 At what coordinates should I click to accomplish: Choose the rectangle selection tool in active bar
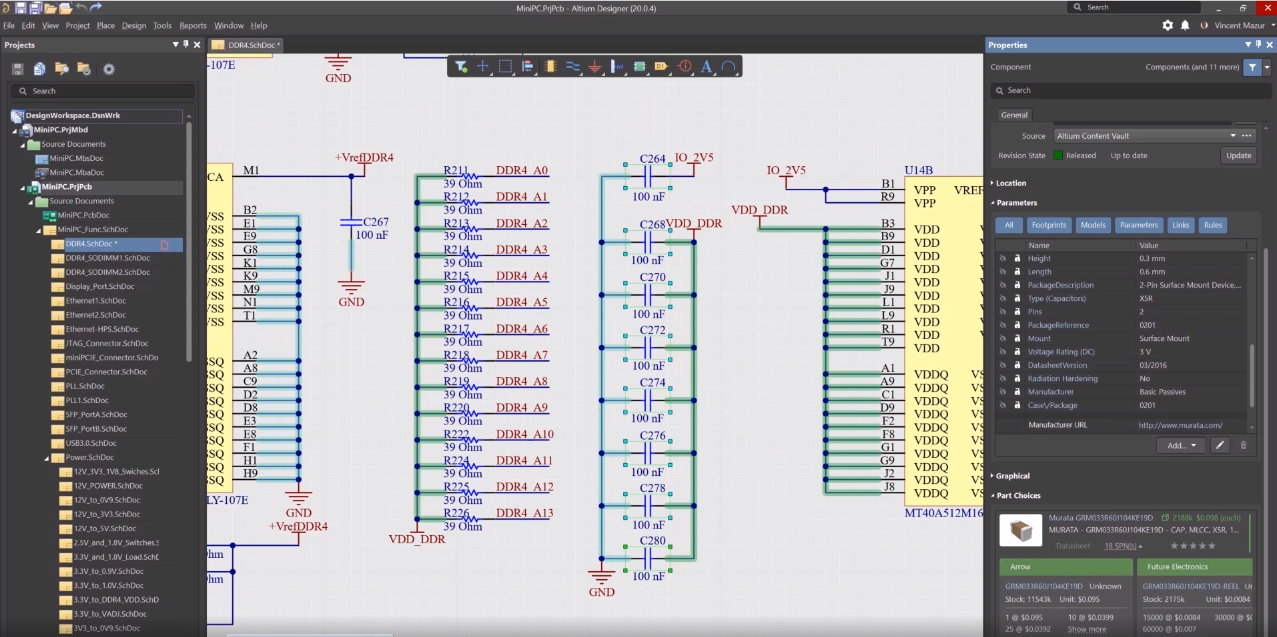click(505, 67)
